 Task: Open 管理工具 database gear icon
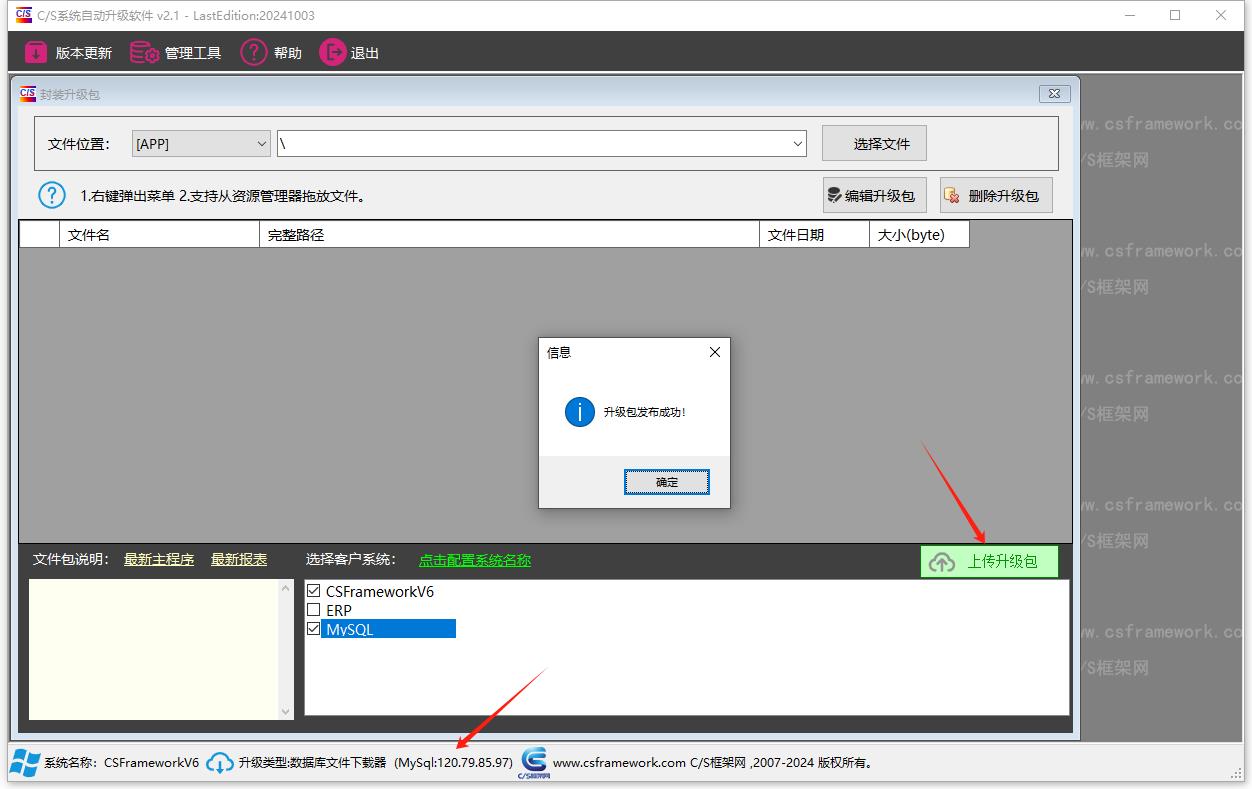[x=145, y=53]
